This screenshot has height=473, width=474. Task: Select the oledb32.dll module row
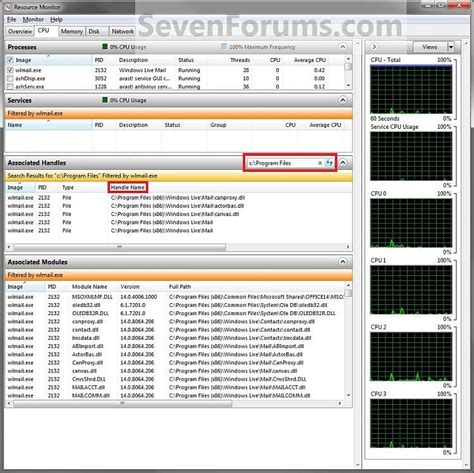(175, 305)
